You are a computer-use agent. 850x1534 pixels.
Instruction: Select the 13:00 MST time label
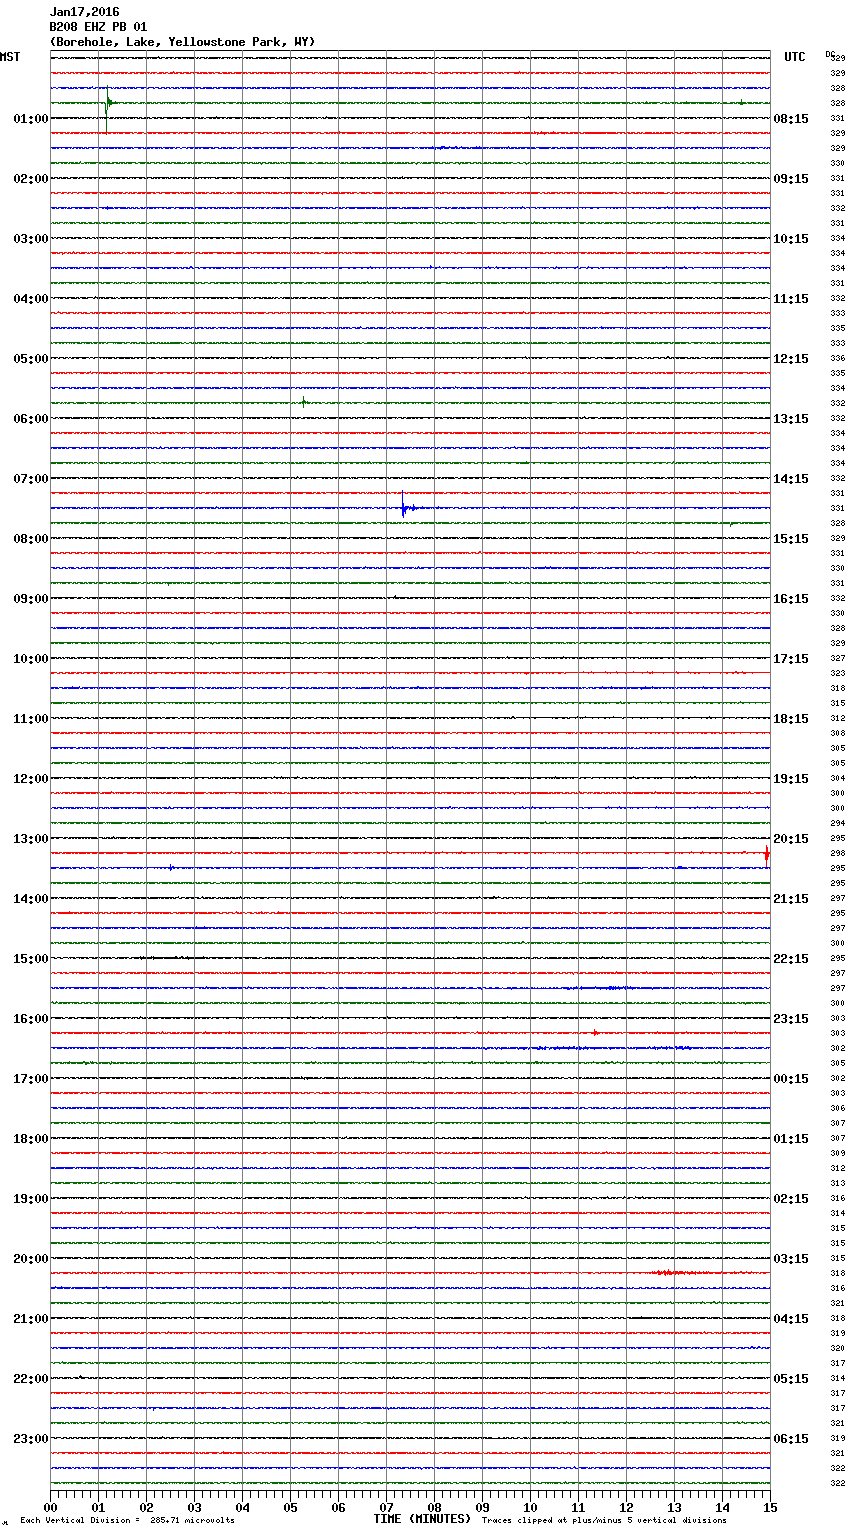point(30,839)
